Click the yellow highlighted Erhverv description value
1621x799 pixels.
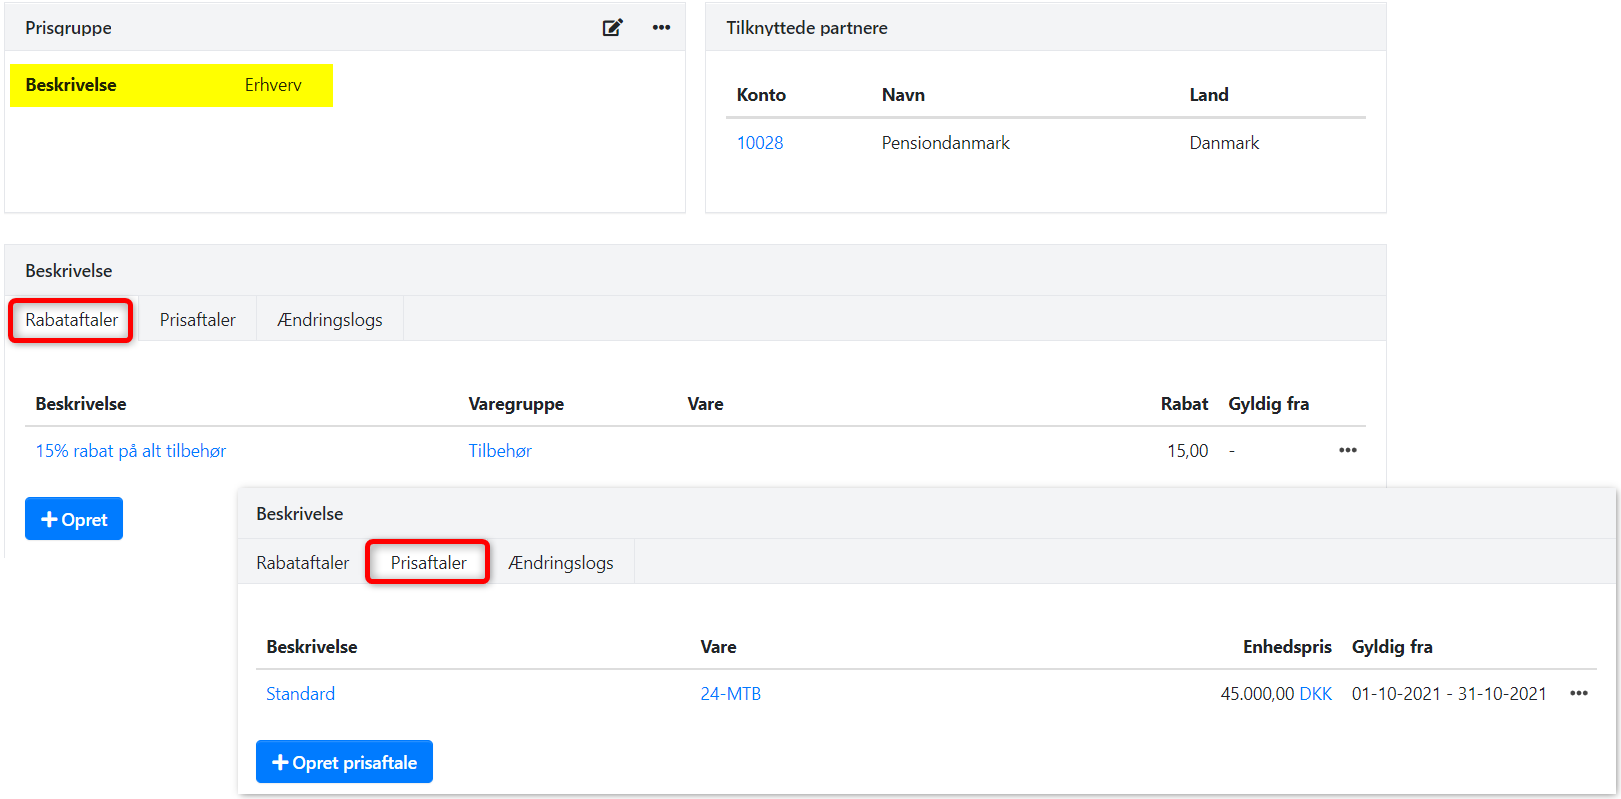(x=273, y=85)
